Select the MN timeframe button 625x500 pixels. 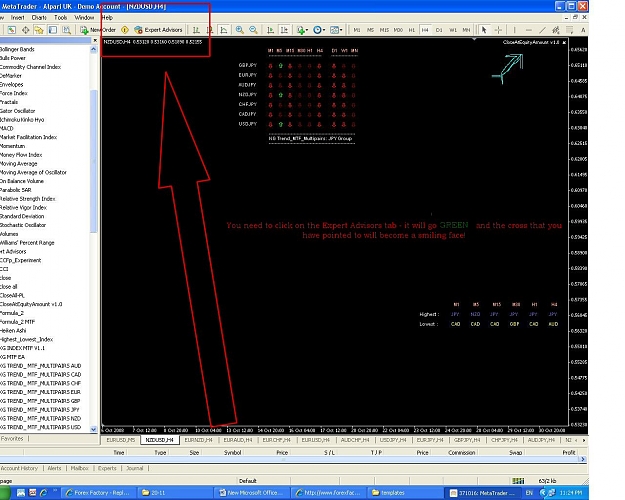tap(466, 30)
